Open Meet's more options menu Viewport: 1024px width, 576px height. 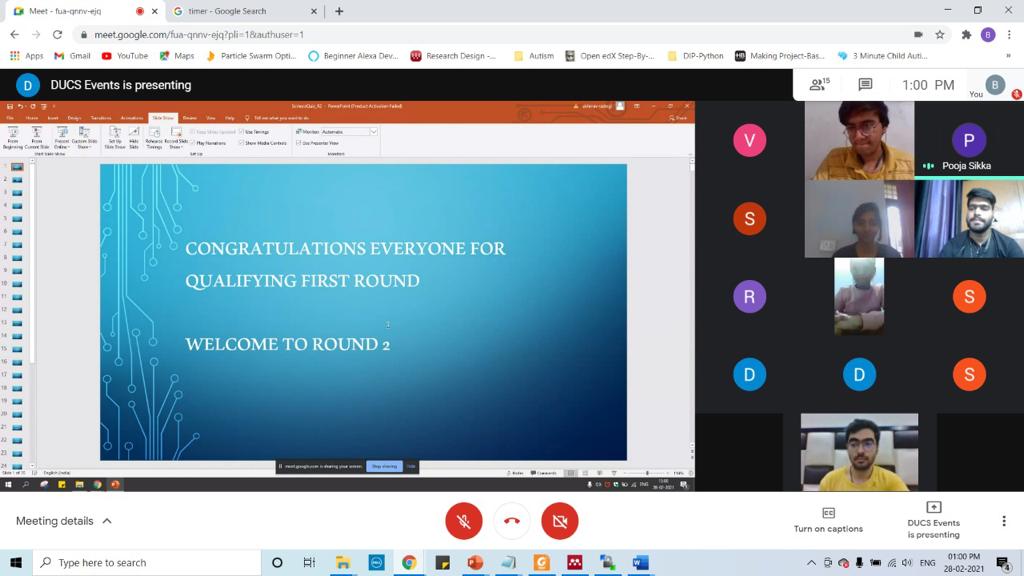tap(1003, 521)
